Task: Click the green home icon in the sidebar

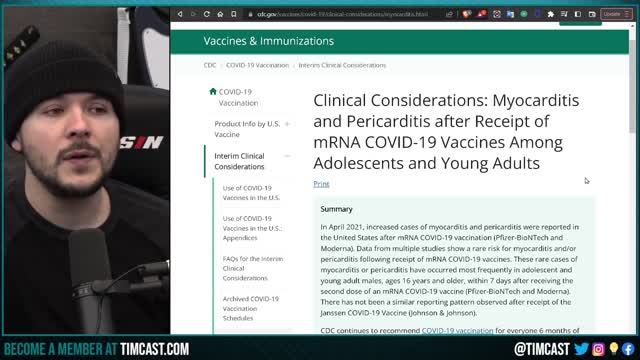Action: (213, 91)
